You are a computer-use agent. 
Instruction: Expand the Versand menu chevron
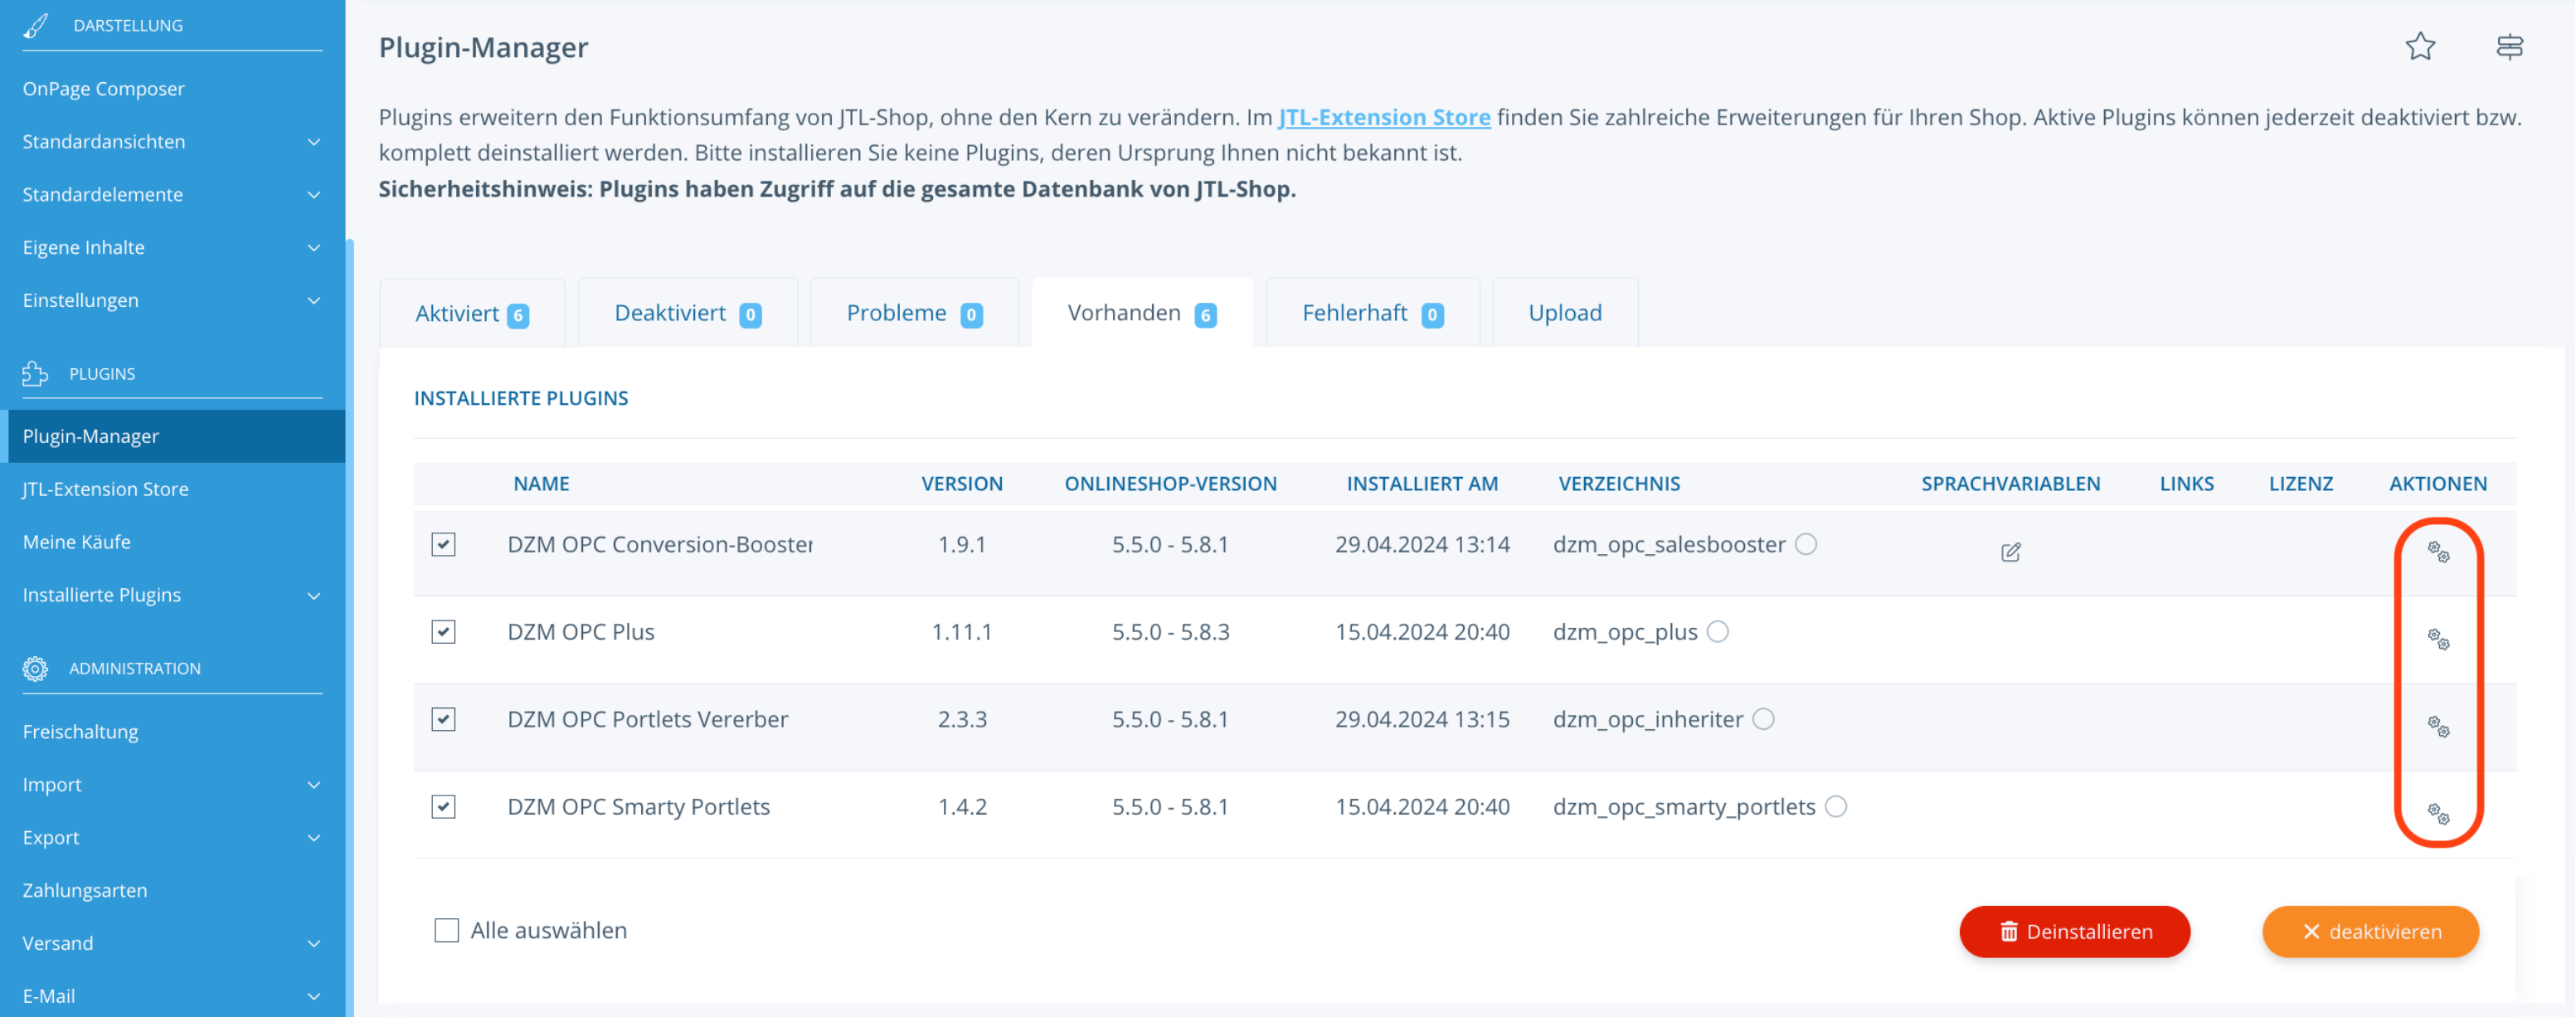click(x=313, y=943)
